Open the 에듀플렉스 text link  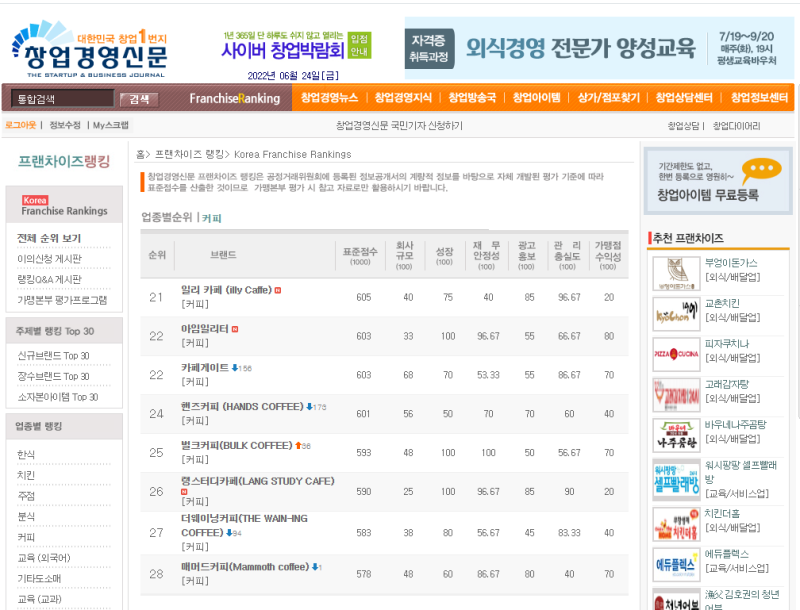[x=727, y=554]
